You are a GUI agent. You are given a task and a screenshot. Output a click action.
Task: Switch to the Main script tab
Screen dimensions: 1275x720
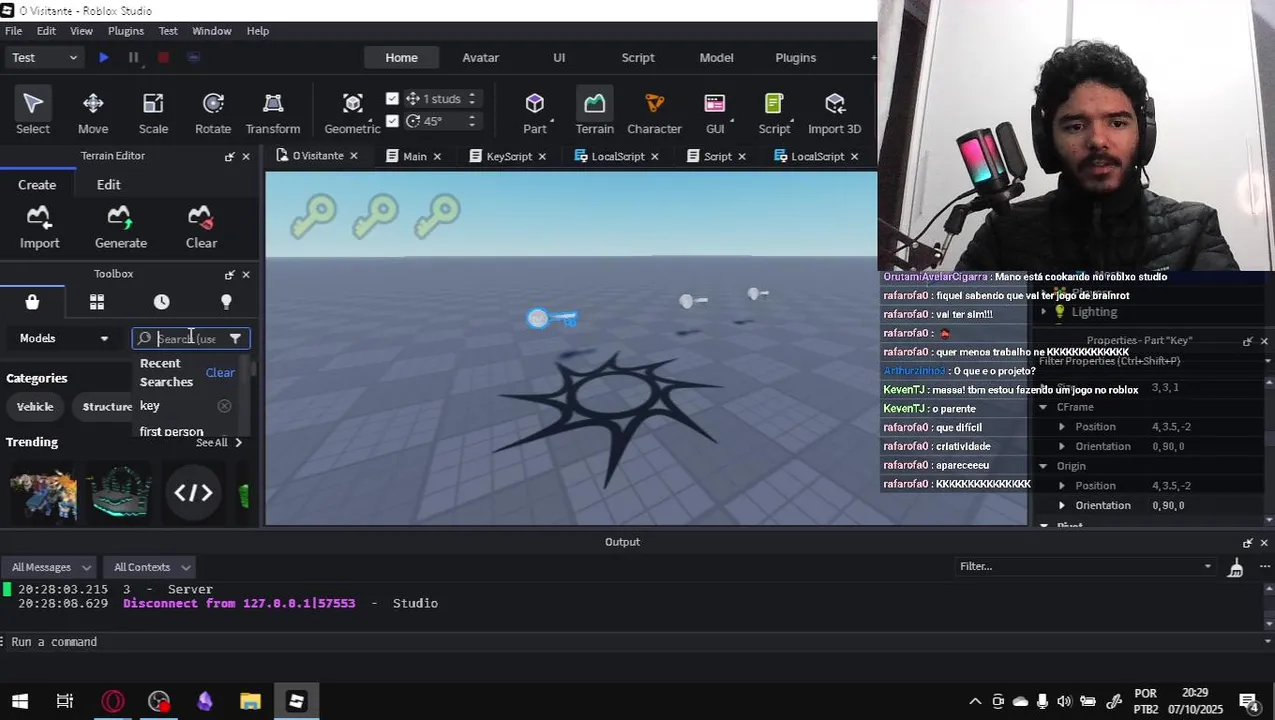pos(414,157)
